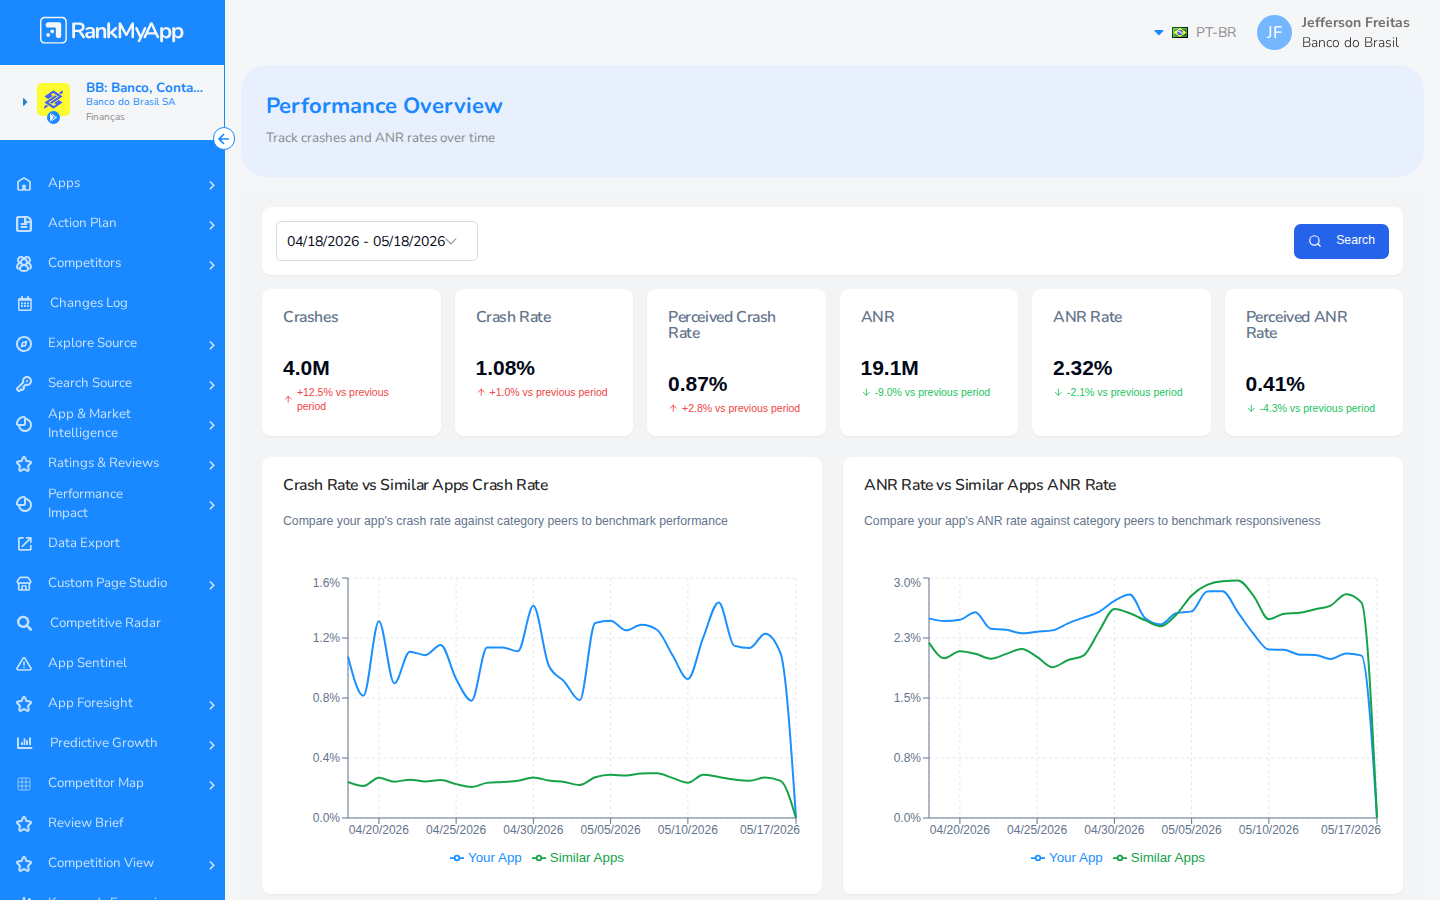Click the Jefferson Freitas user name

pos(1355,23)
